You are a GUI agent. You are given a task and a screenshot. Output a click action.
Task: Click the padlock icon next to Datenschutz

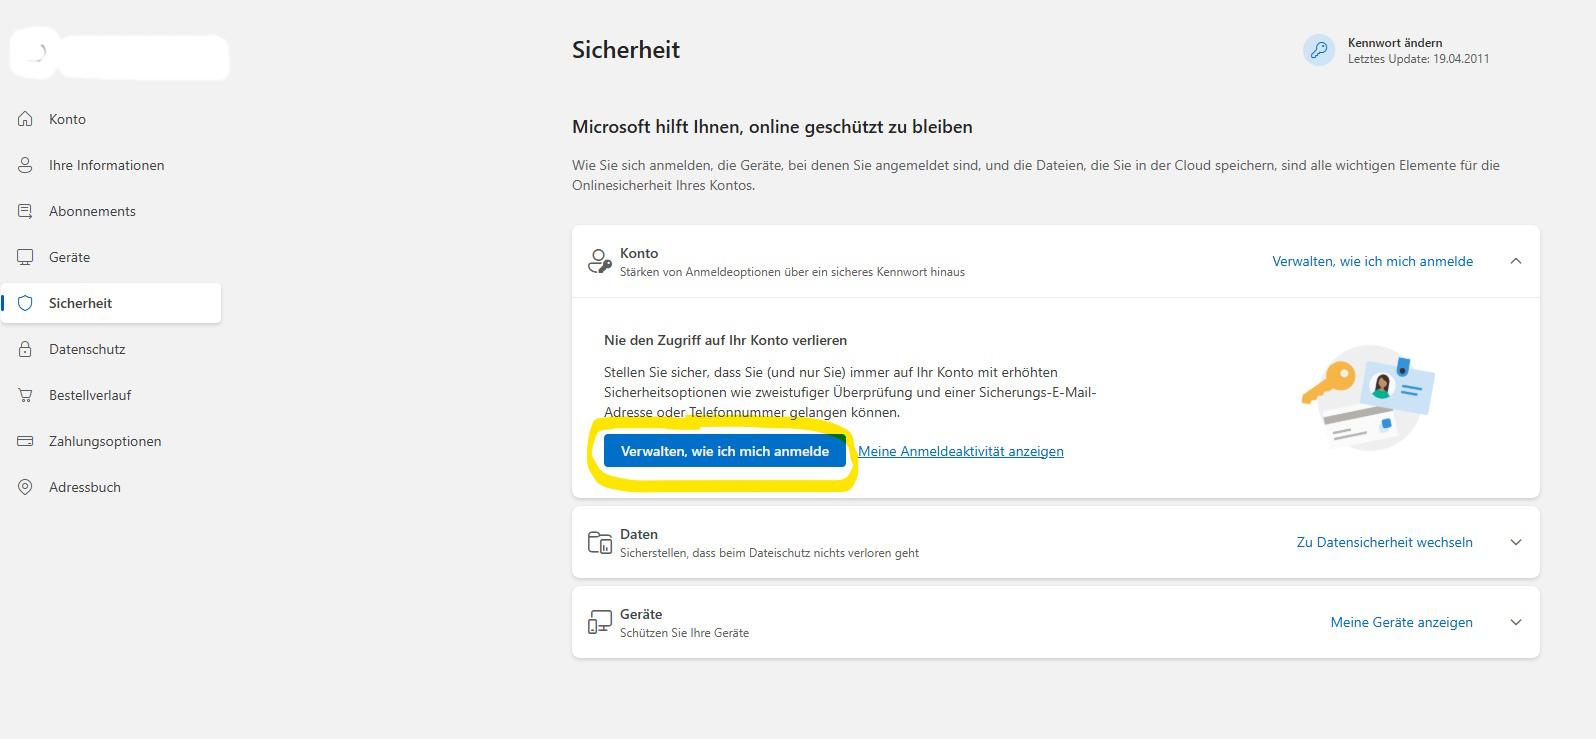coord(24,348)
